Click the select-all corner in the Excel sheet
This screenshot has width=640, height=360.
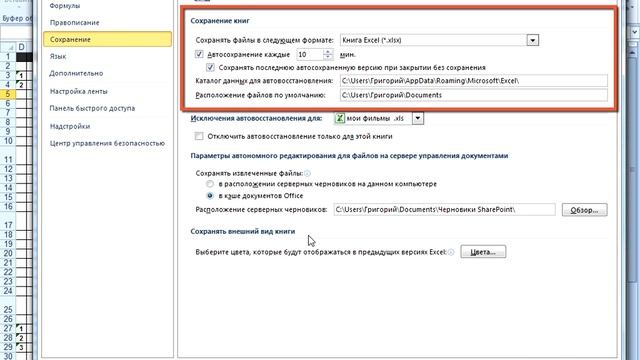point(7,47)
